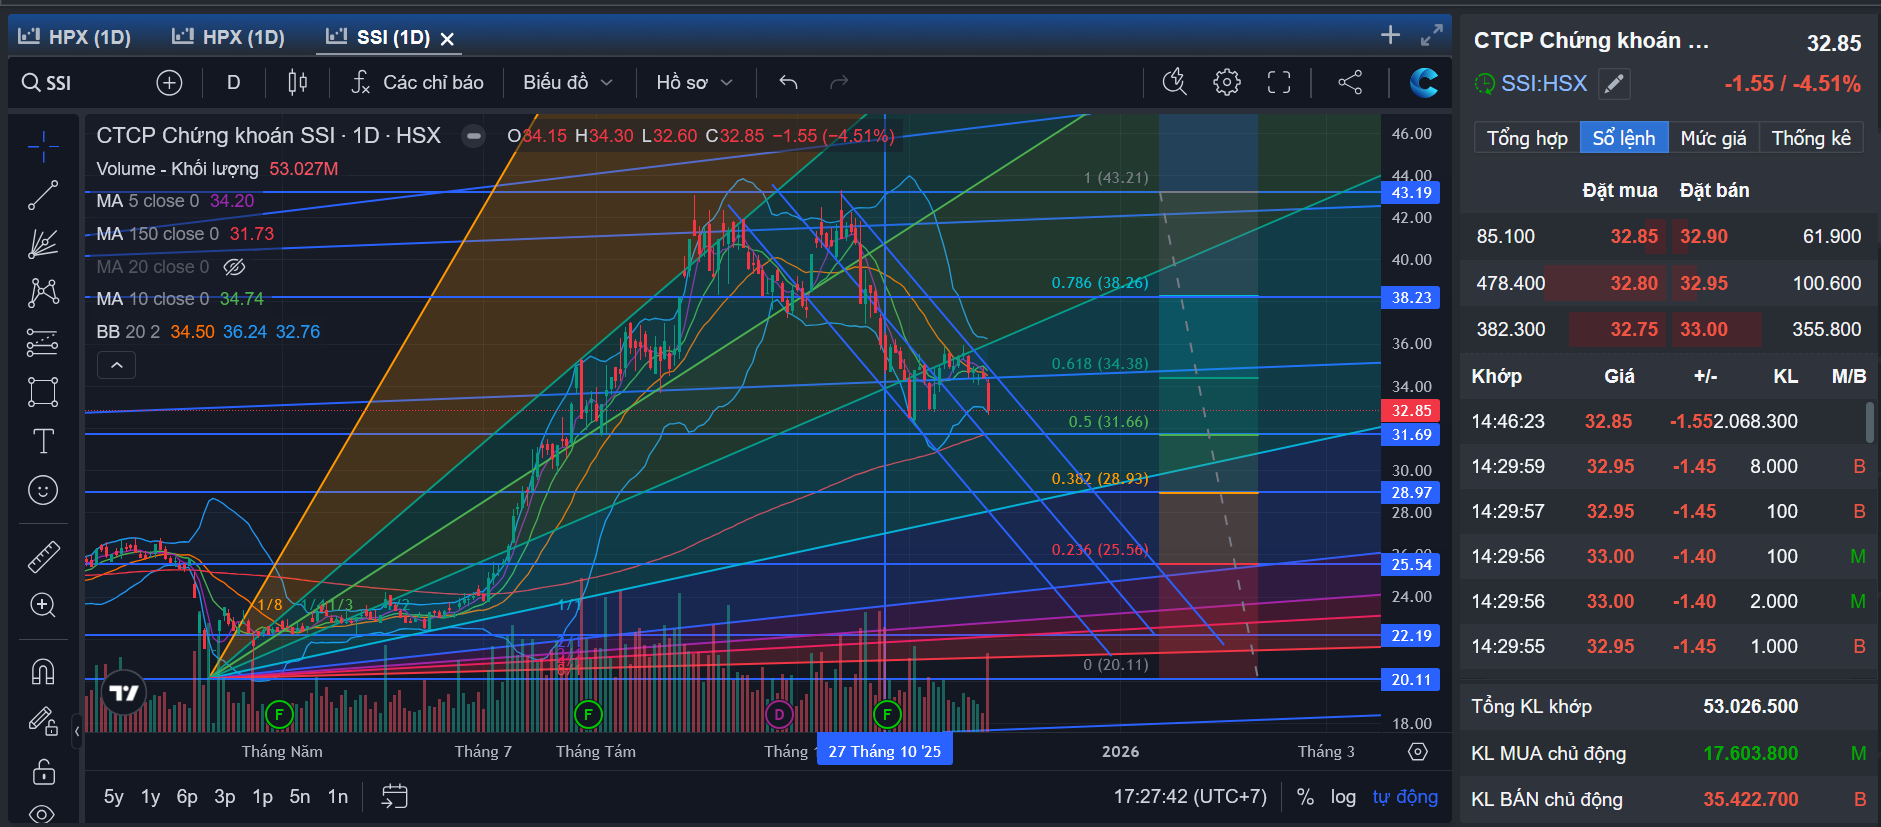This screenshot has height=827, width=1881.
Task: Open the quick search lightning icon
Action: pos(1175,83)
